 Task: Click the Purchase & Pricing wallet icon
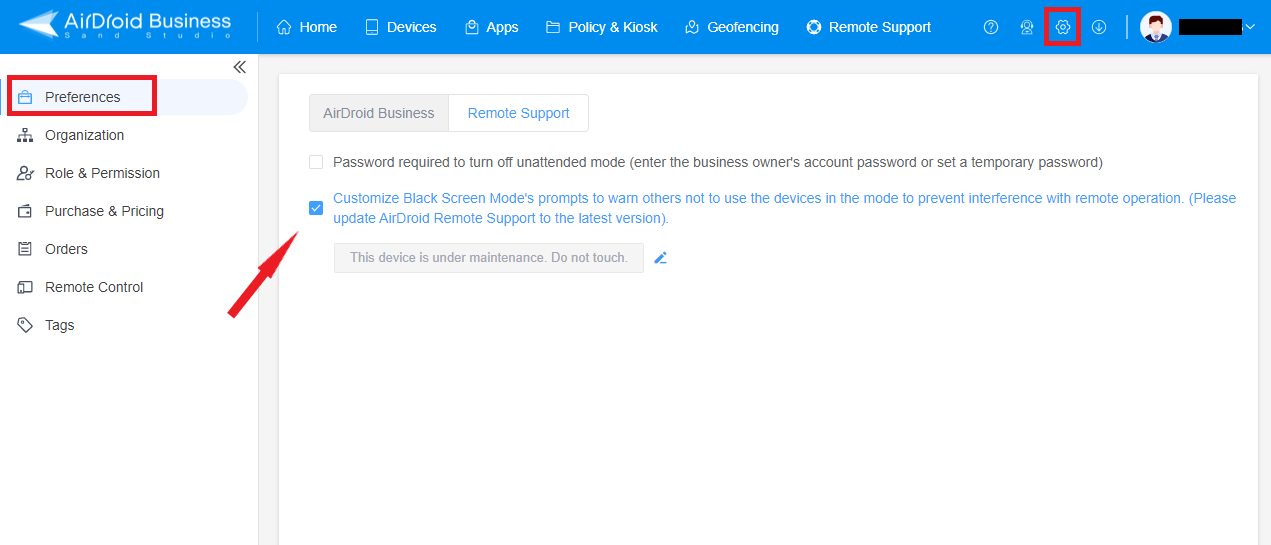click(25, 211)
